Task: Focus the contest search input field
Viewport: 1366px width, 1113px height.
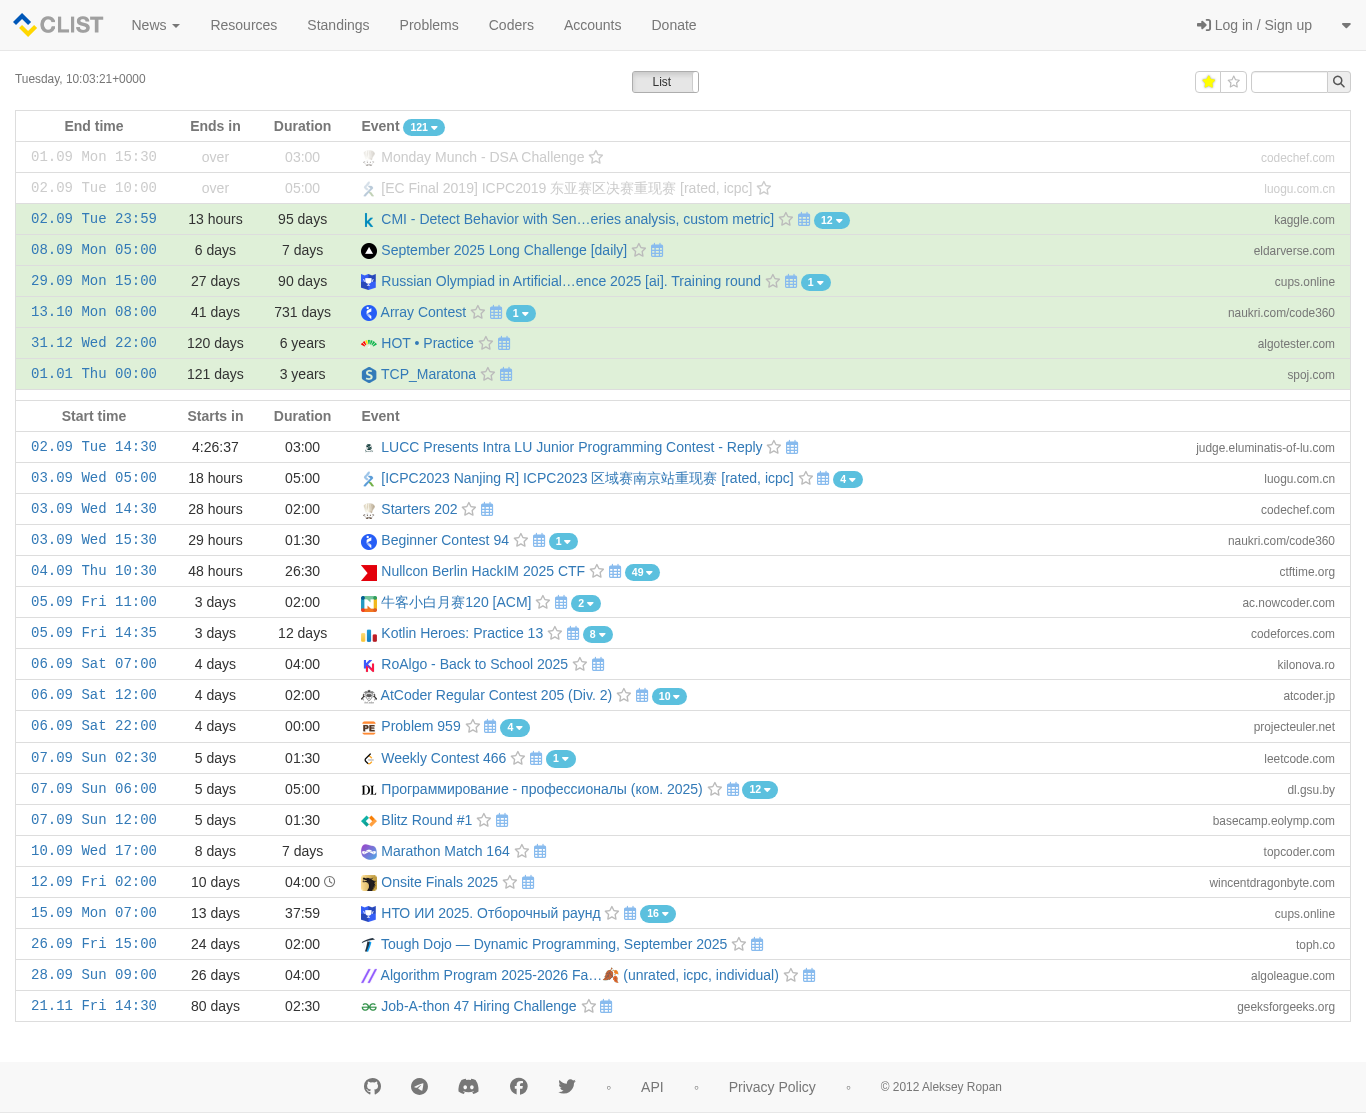Action: (1289, 82)
